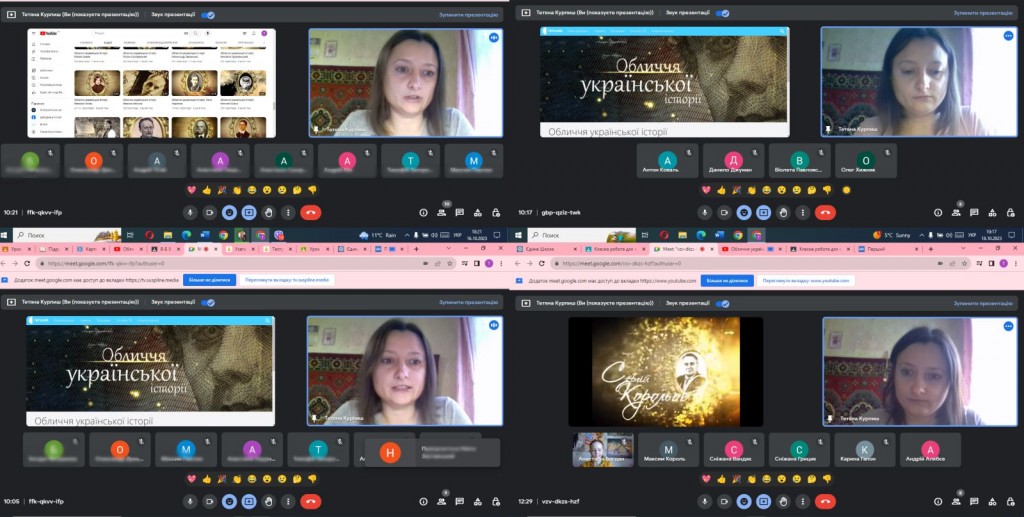Screen dimensions: 1024x517
Task: Open reactions panel in the 10:17 meeting
Action: [x=744, y=212]
